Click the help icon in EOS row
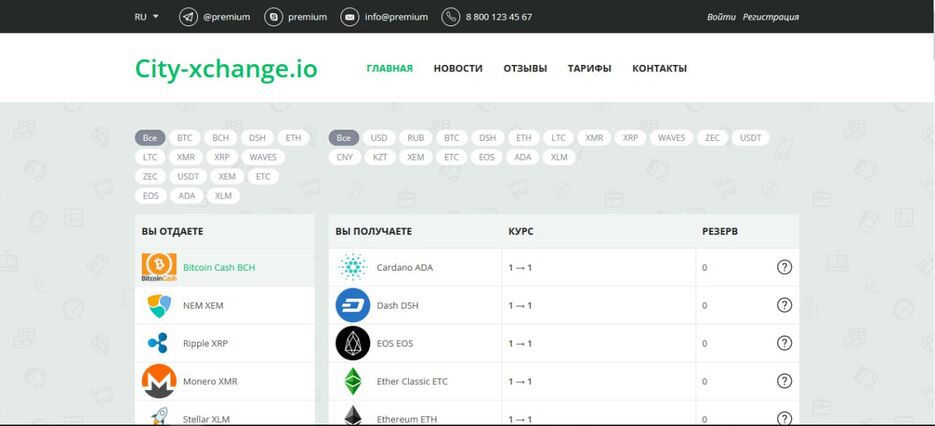935x426 pixels. click(x=784, y=343)
